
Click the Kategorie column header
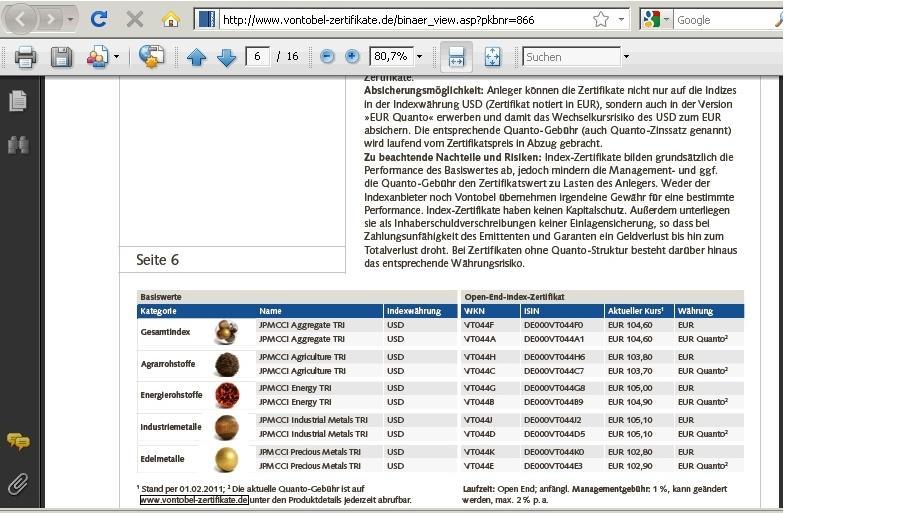158,311
